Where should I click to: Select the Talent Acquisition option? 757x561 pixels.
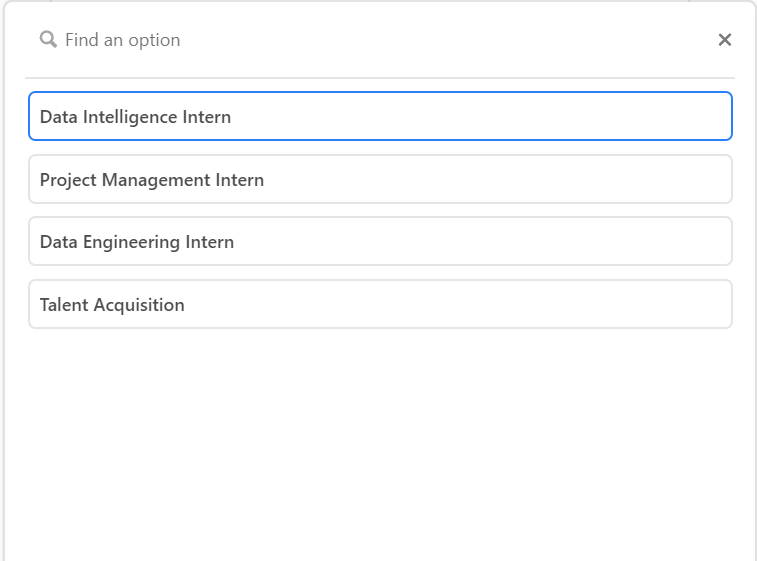(380, 304)
